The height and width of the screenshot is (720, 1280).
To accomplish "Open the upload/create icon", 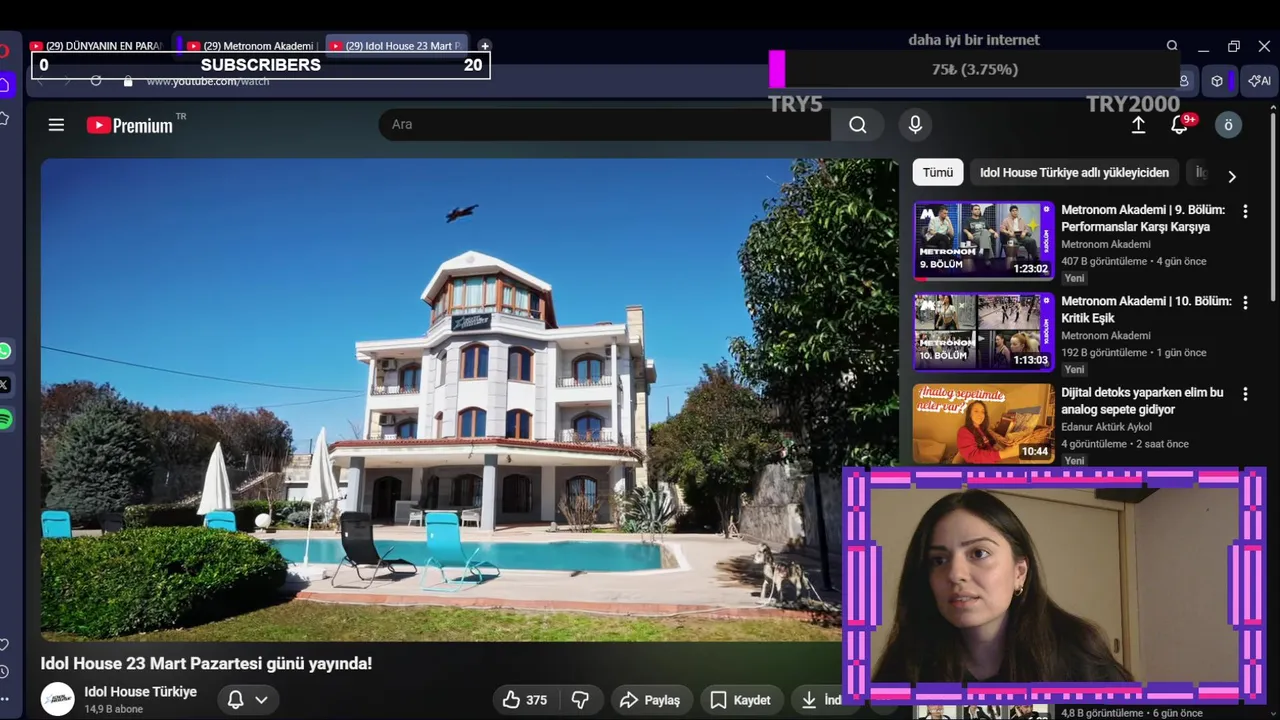I will [1138, 124].
